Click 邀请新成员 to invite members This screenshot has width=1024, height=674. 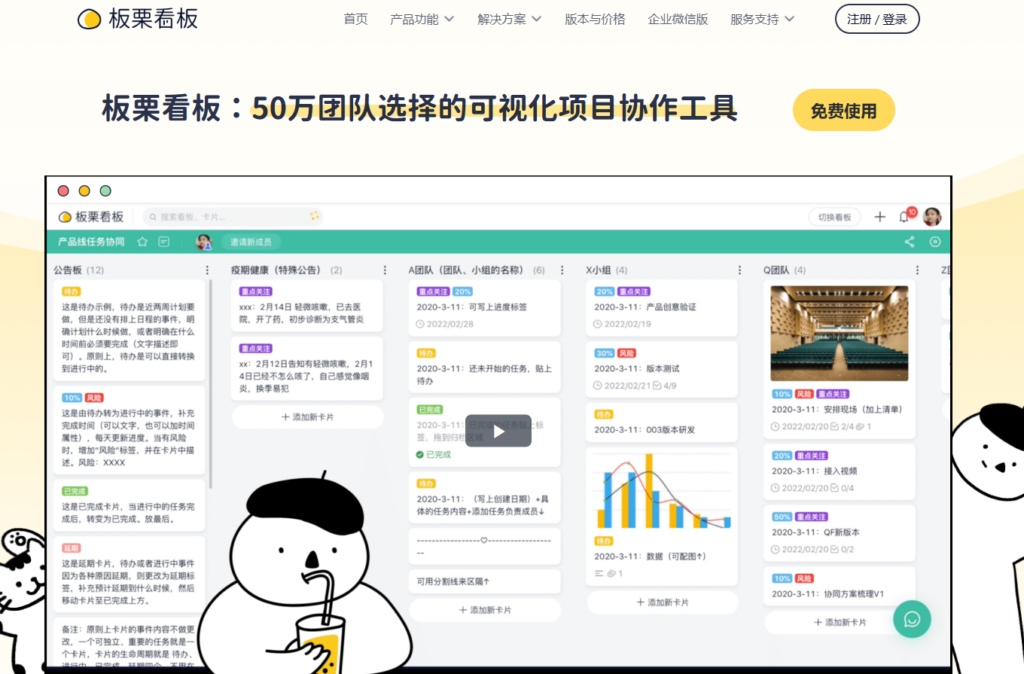[251, 242]
